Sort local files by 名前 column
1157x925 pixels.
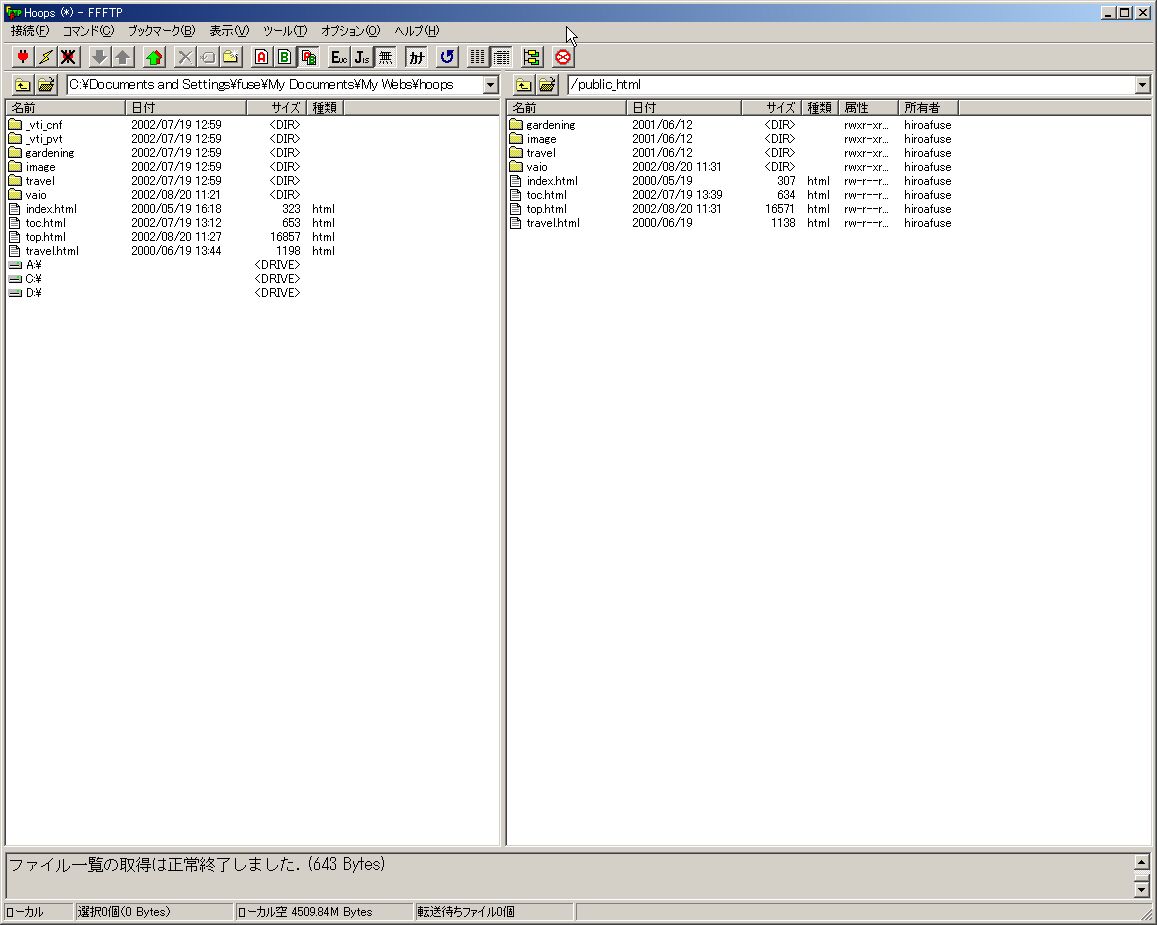(66, 108)
